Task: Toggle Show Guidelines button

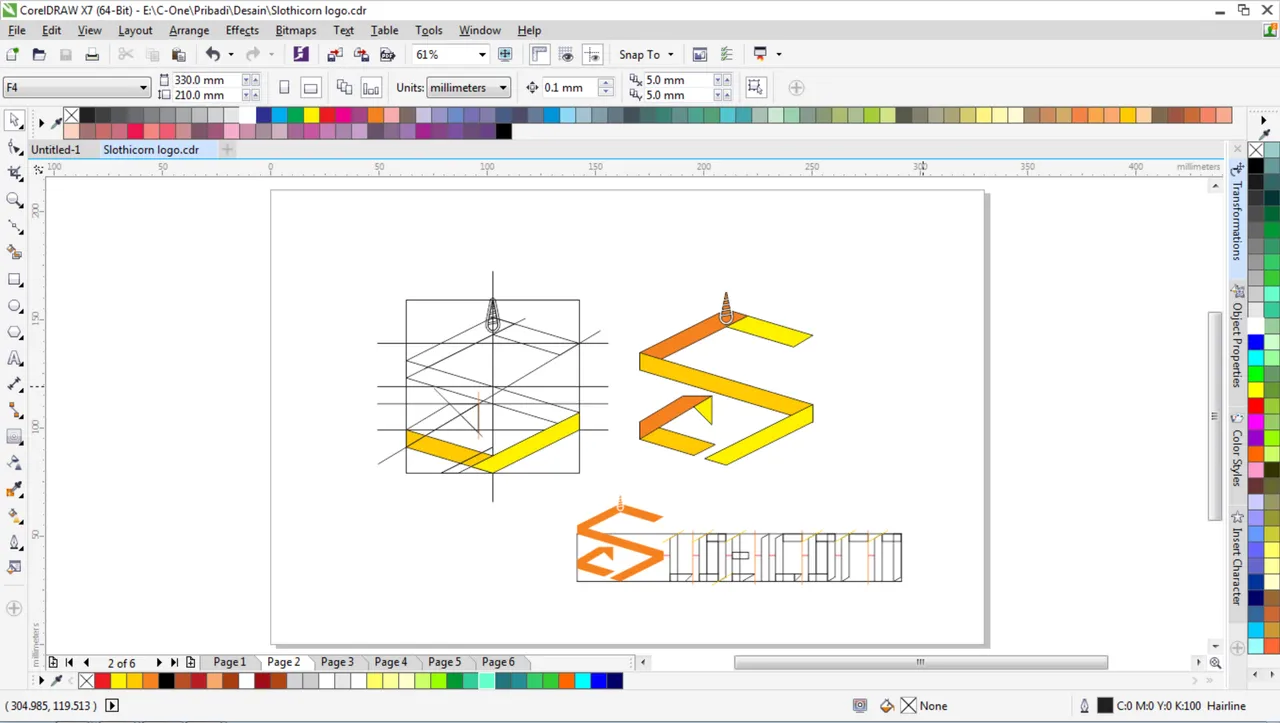Action: (593, 54)
